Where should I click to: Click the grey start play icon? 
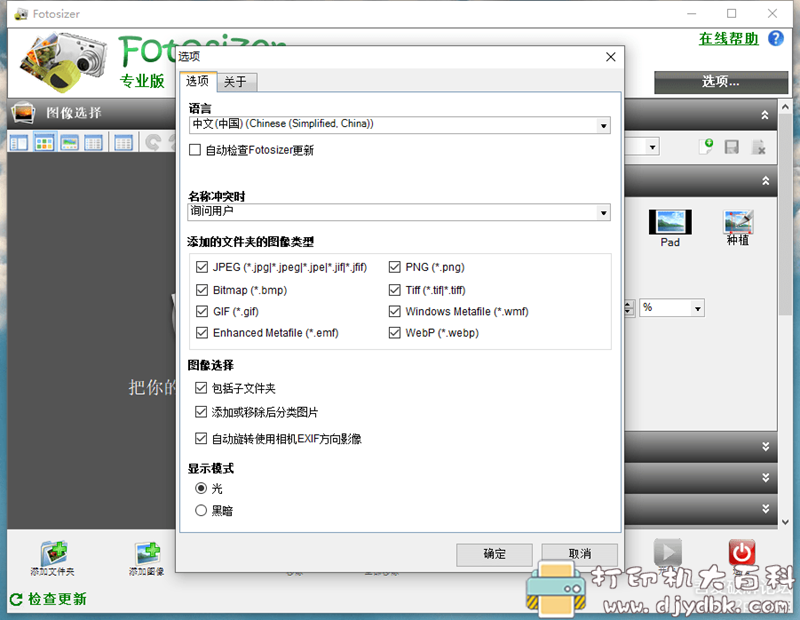coord(667,552)
